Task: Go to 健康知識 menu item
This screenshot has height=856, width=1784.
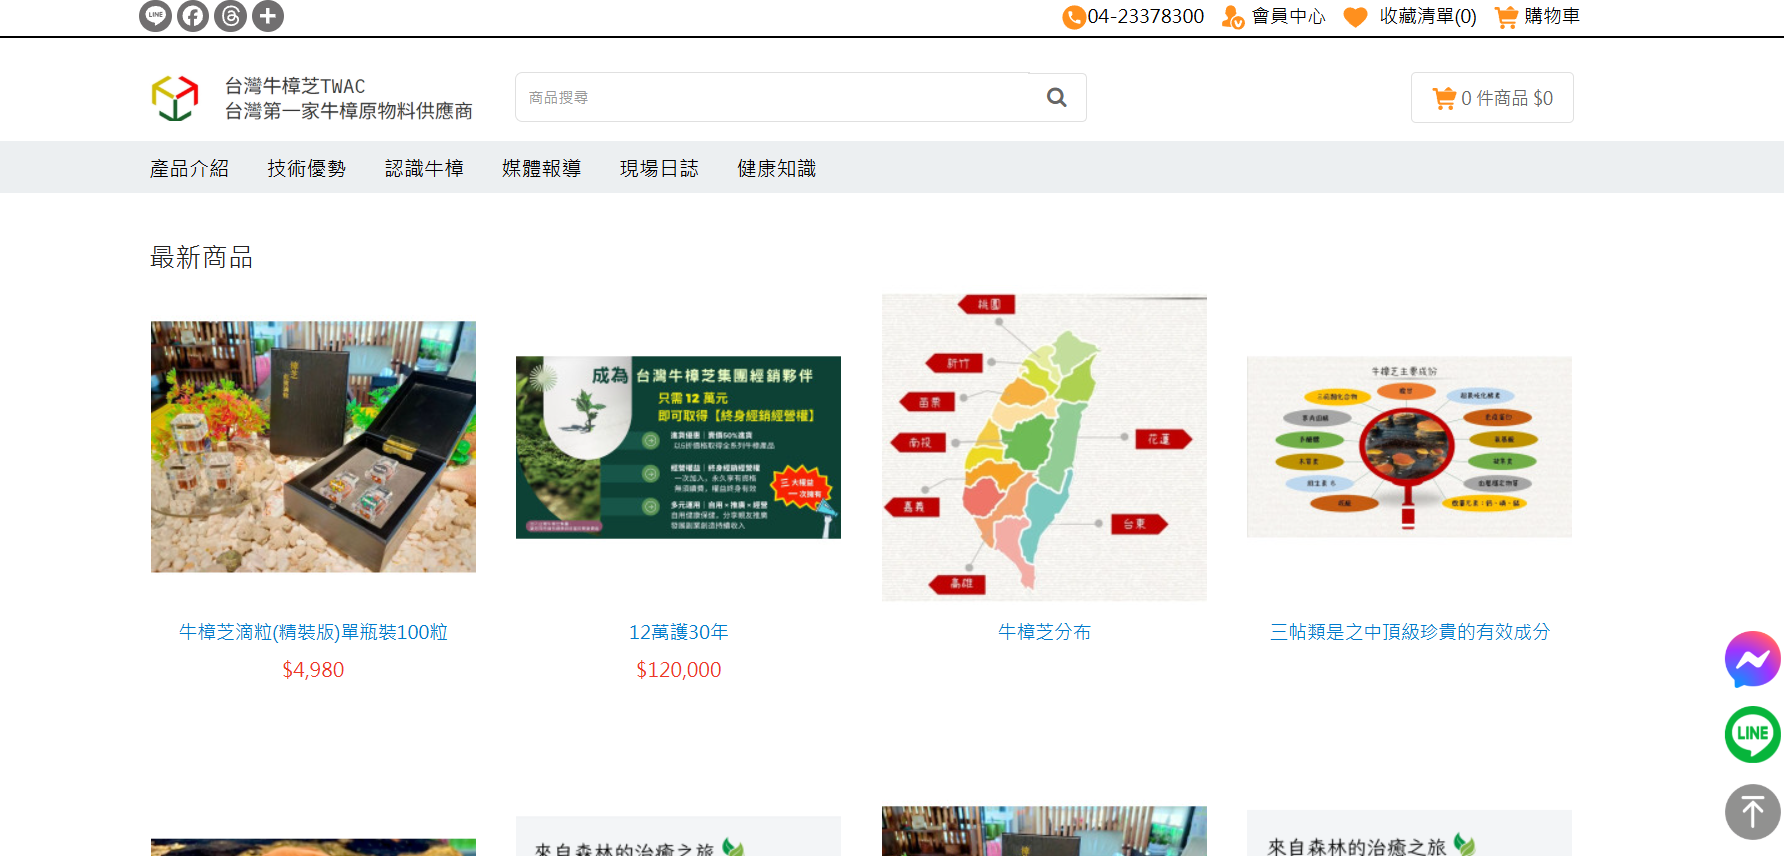Action: 777,168
